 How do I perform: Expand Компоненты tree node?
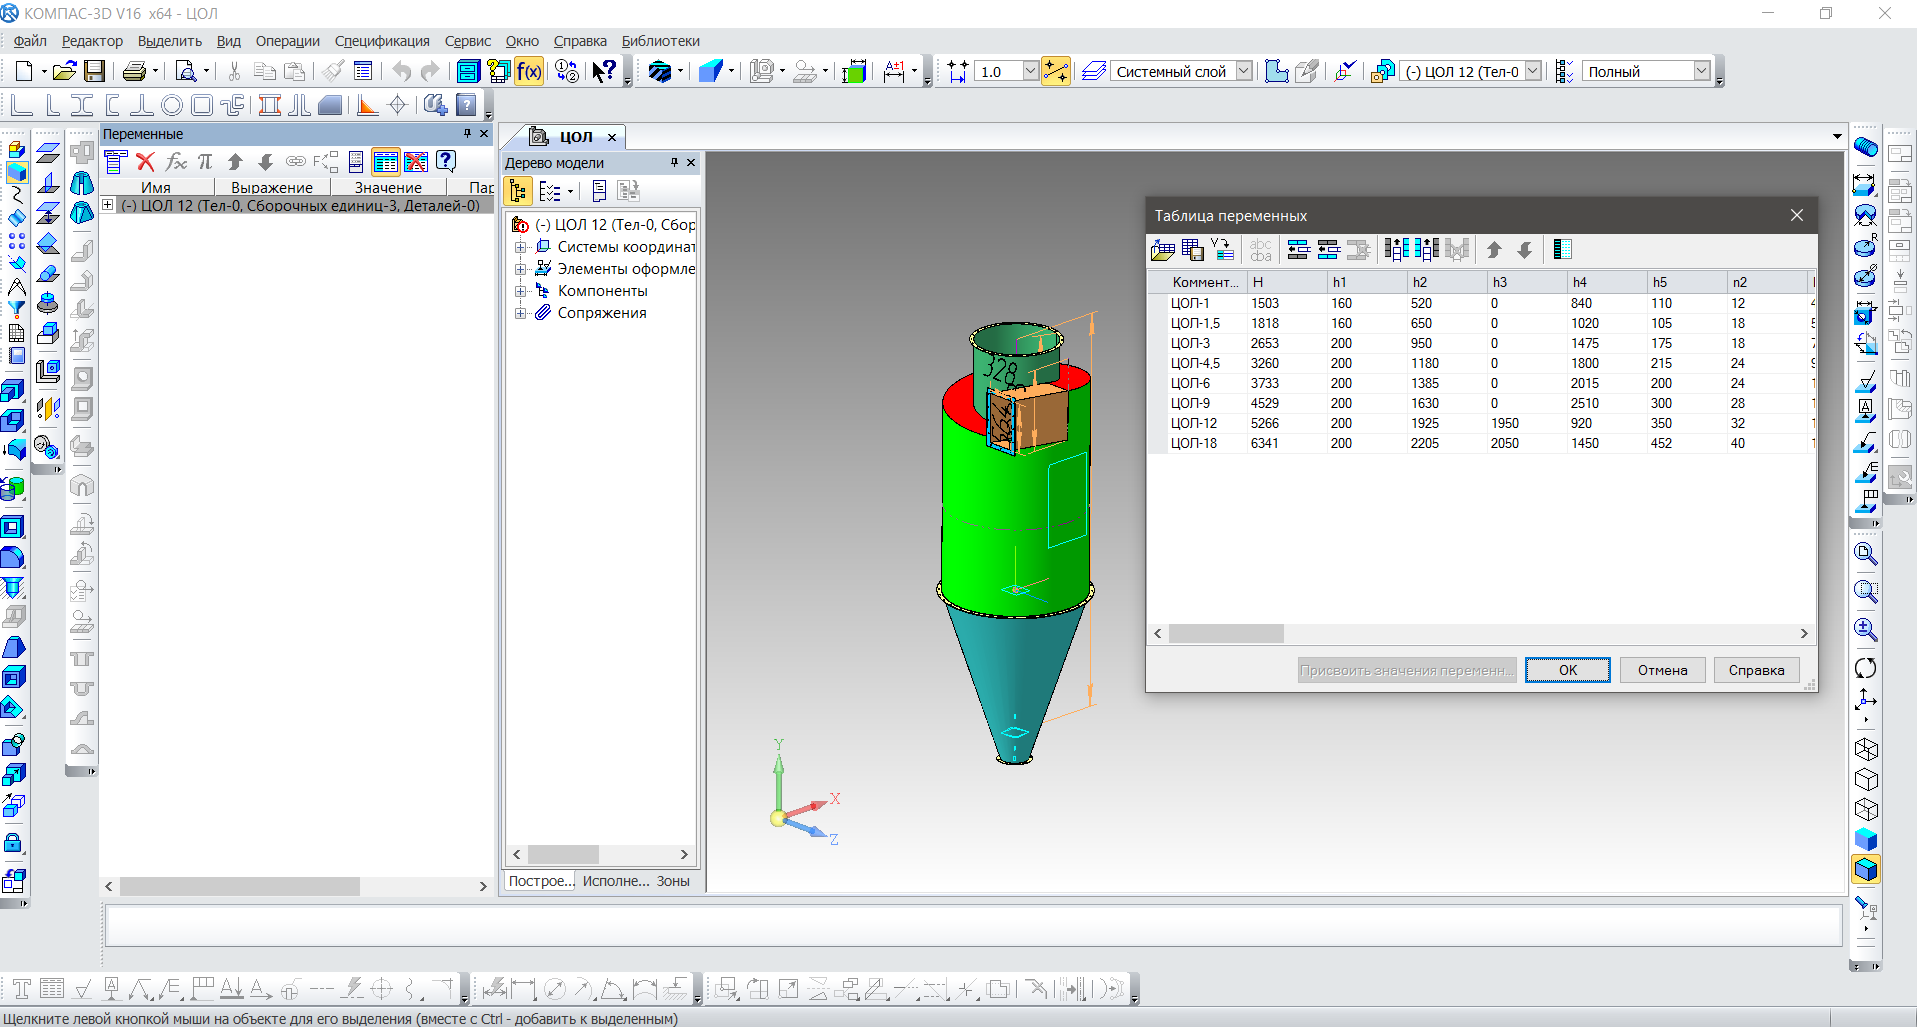(520, 291)
